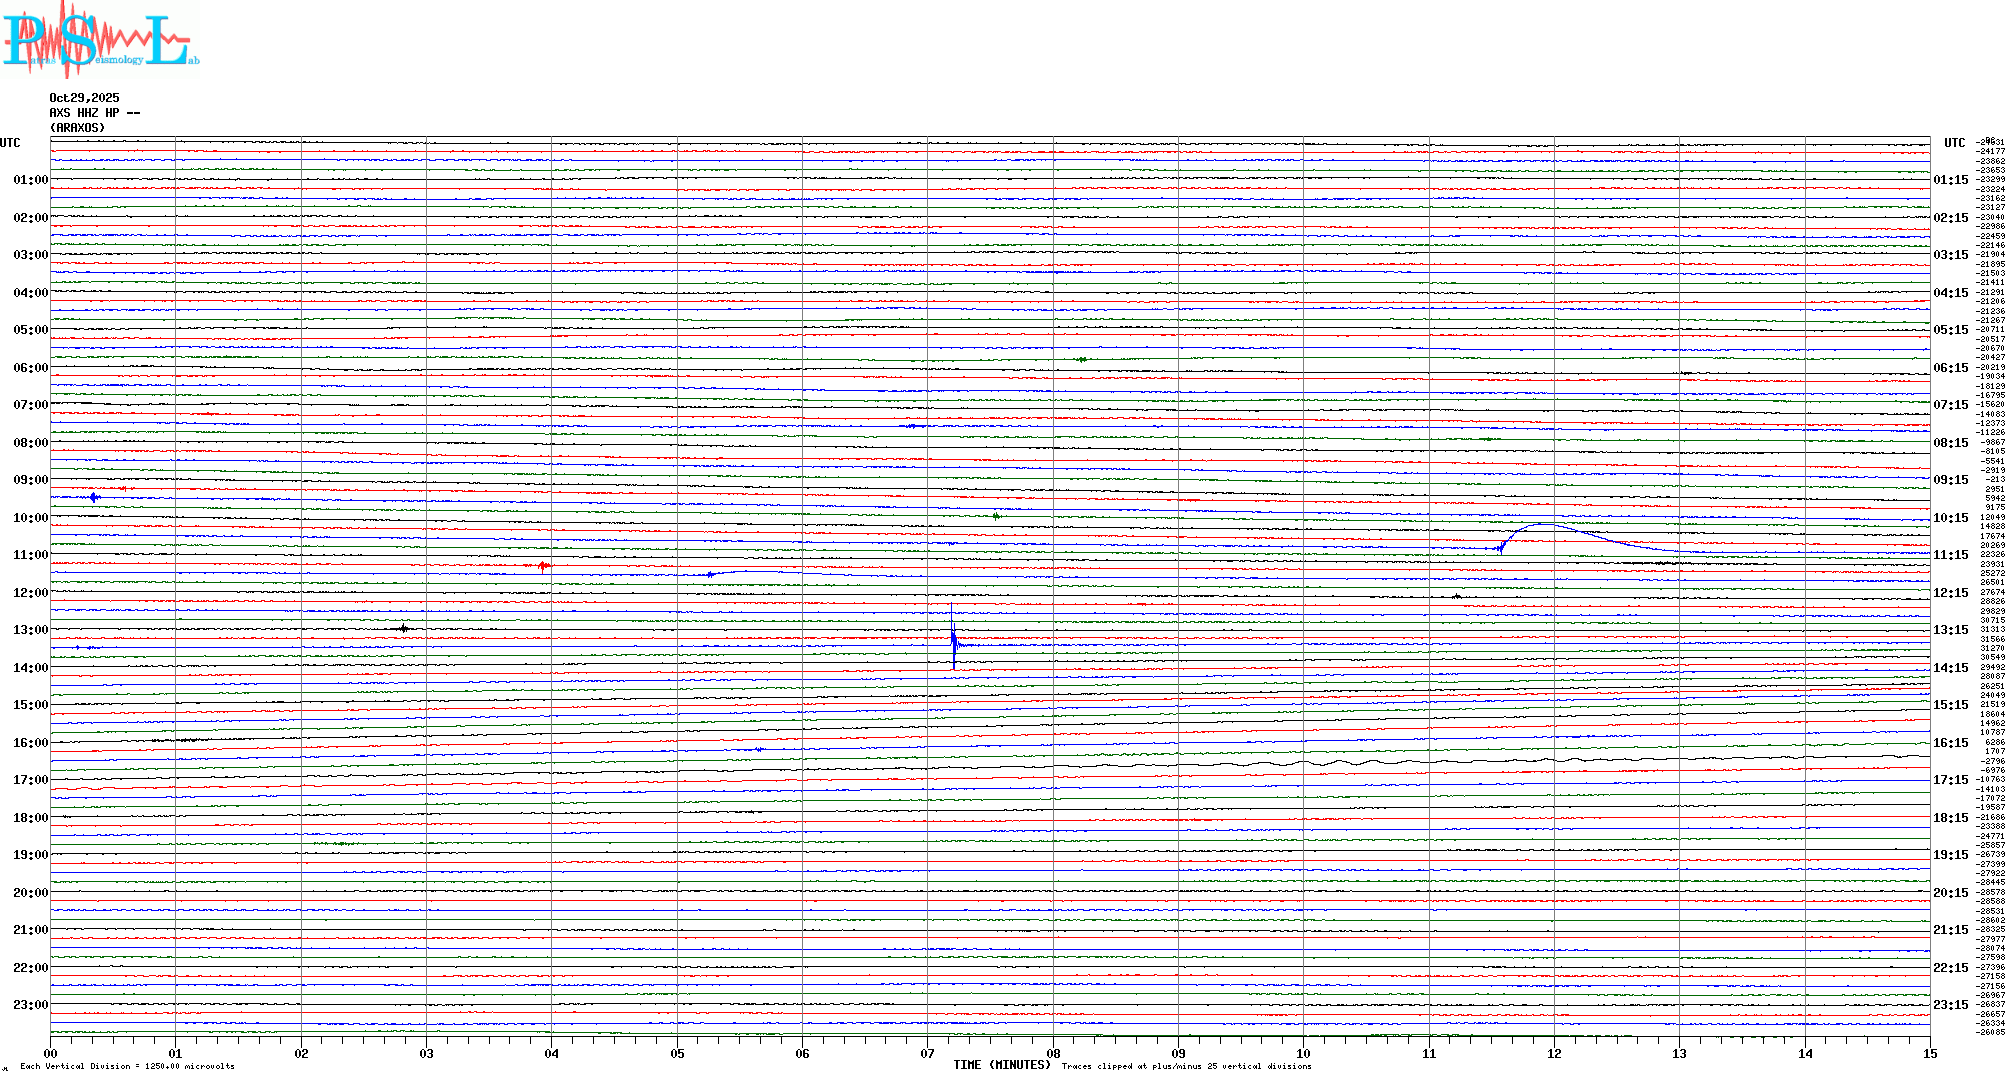
Task: Click the black event on the 13:00 trace
Action: click(403, 629)
